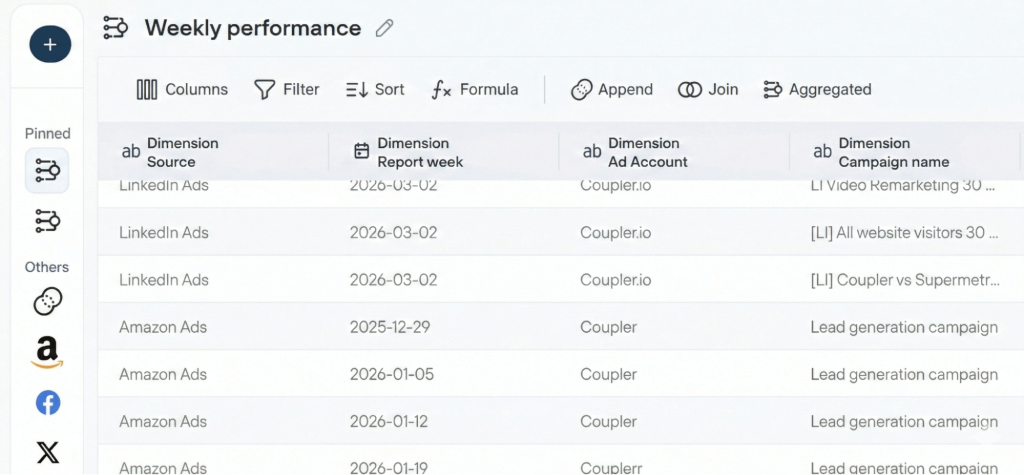1024x475 pixels.
Task: Select the second pinned flow icon
Action: coord(47,221)
